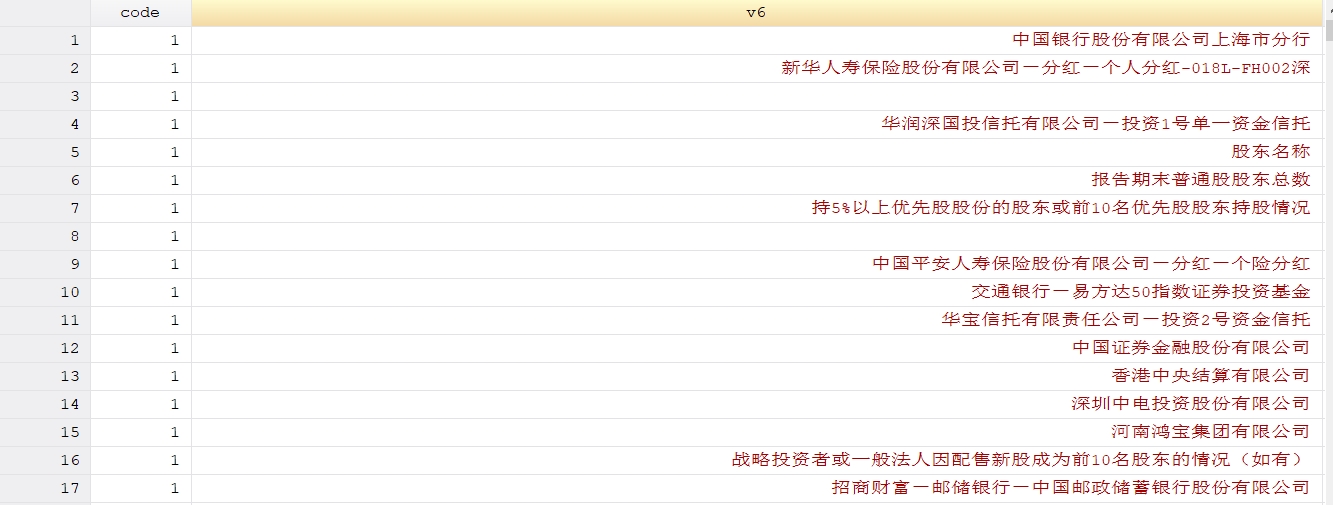
Task: Click cell '河南鸿宝集团有限公司'
Action: (x=757, y=432)
